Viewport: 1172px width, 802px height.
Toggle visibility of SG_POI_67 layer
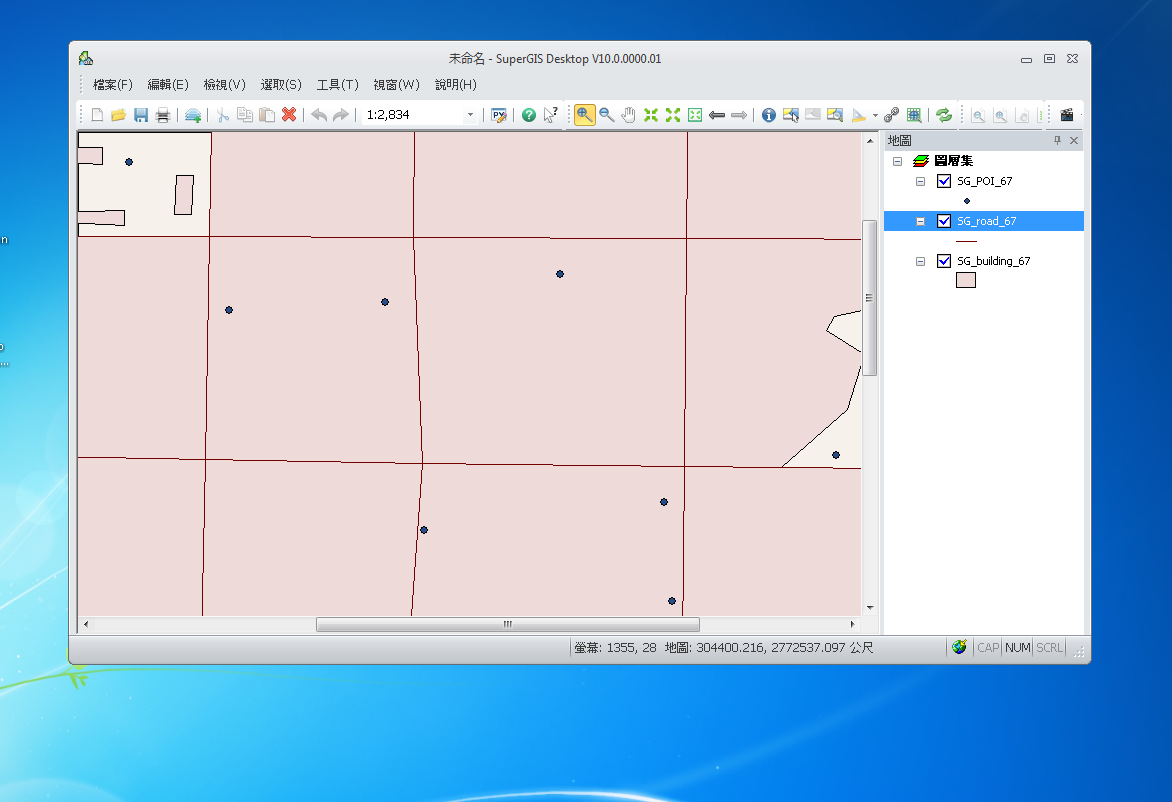click(944, 181)
